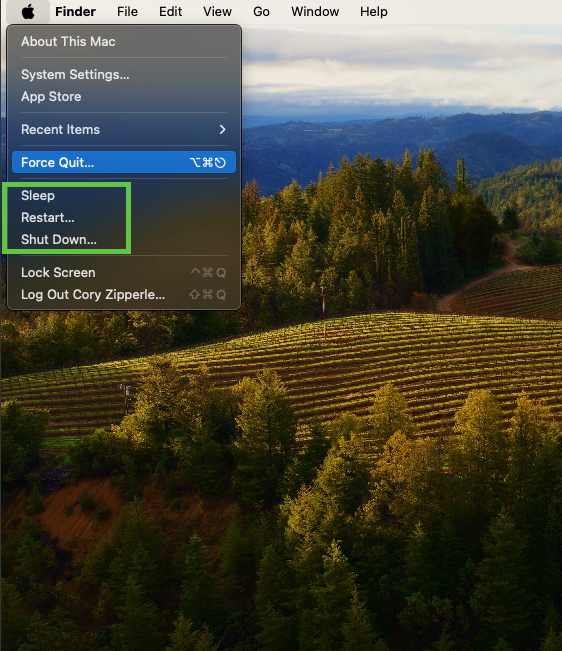This screenshot has height=651, width=562.
Task: Put the Mac to Sleep
Action: click(x=124, y=196)
